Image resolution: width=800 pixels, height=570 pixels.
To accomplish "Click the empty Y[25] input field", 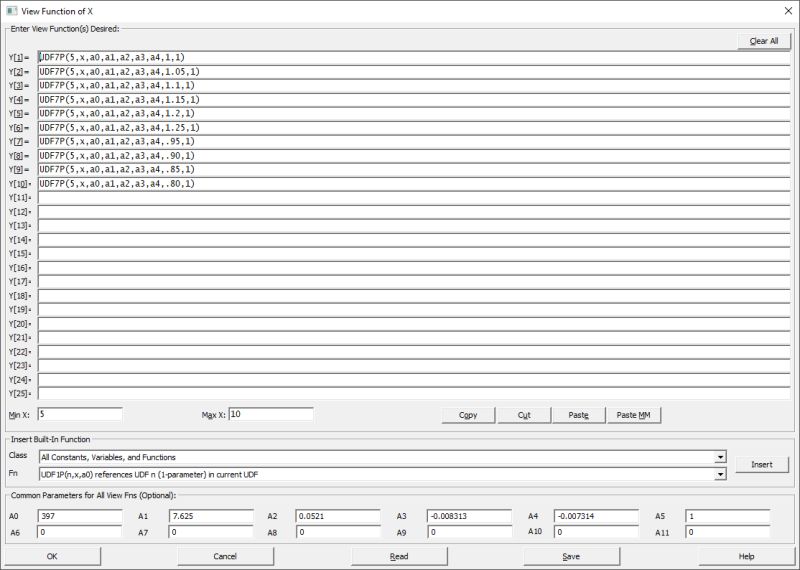I will pos(414,394).
